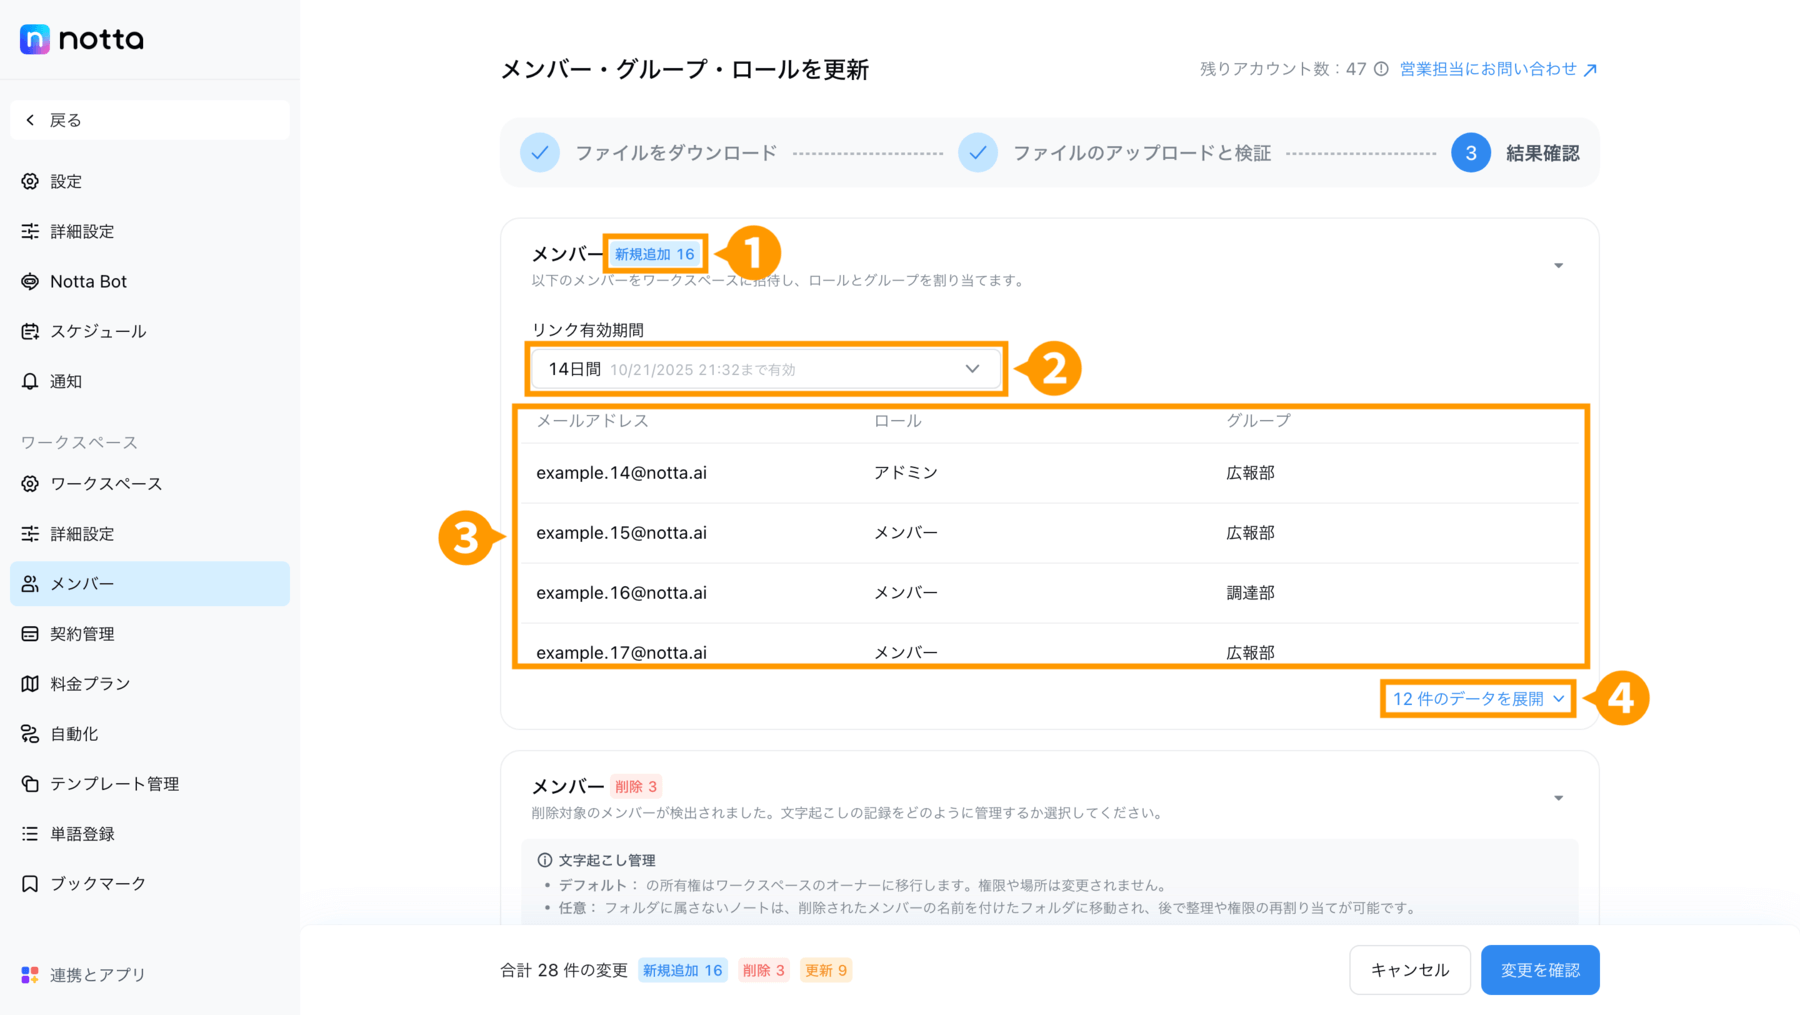
Task: Click the メールアドレス column header
Action: (592, 421)
